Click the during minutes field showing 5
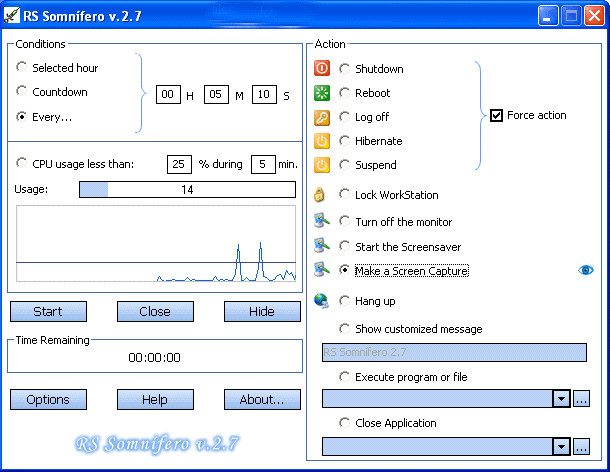 [x=263, y=164]
